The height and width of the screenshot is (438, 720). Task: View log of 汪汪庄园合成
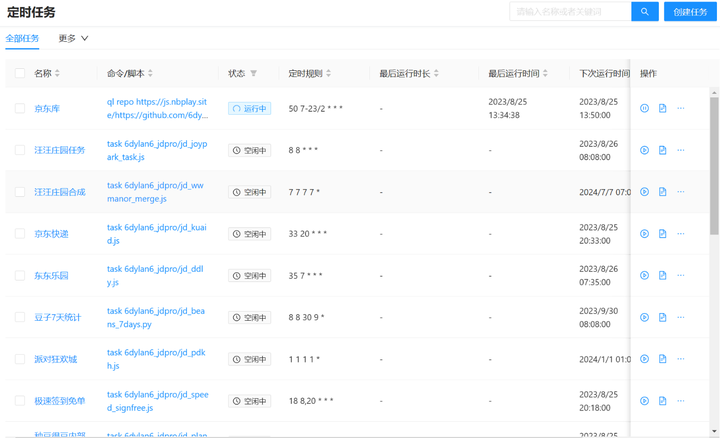click(662, 192)
